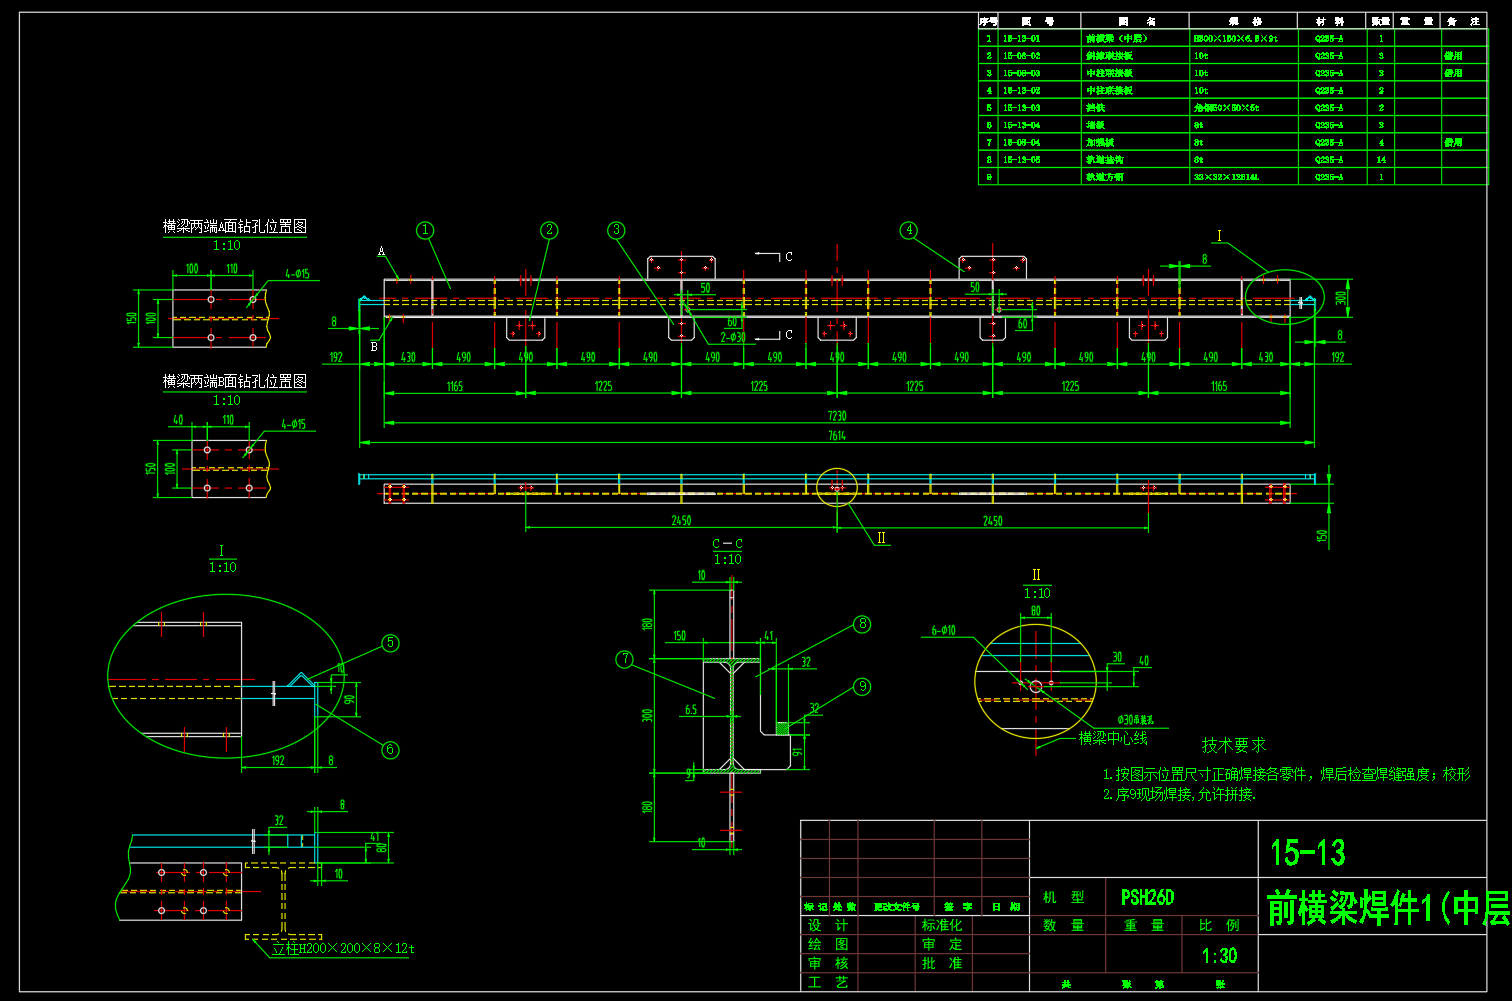The height and width of the screenshot is (1001, 1512).
Task: Click part balloon number 1
Action: pyautogui.click(x=425, y=230)
